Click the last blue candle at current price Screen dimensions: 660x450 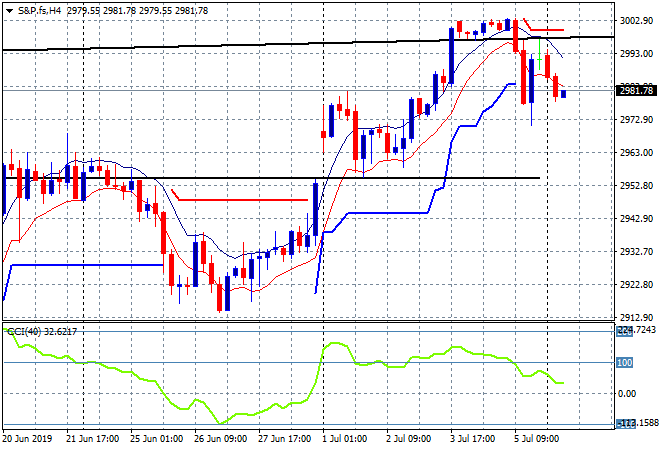[x=564, y=94]
